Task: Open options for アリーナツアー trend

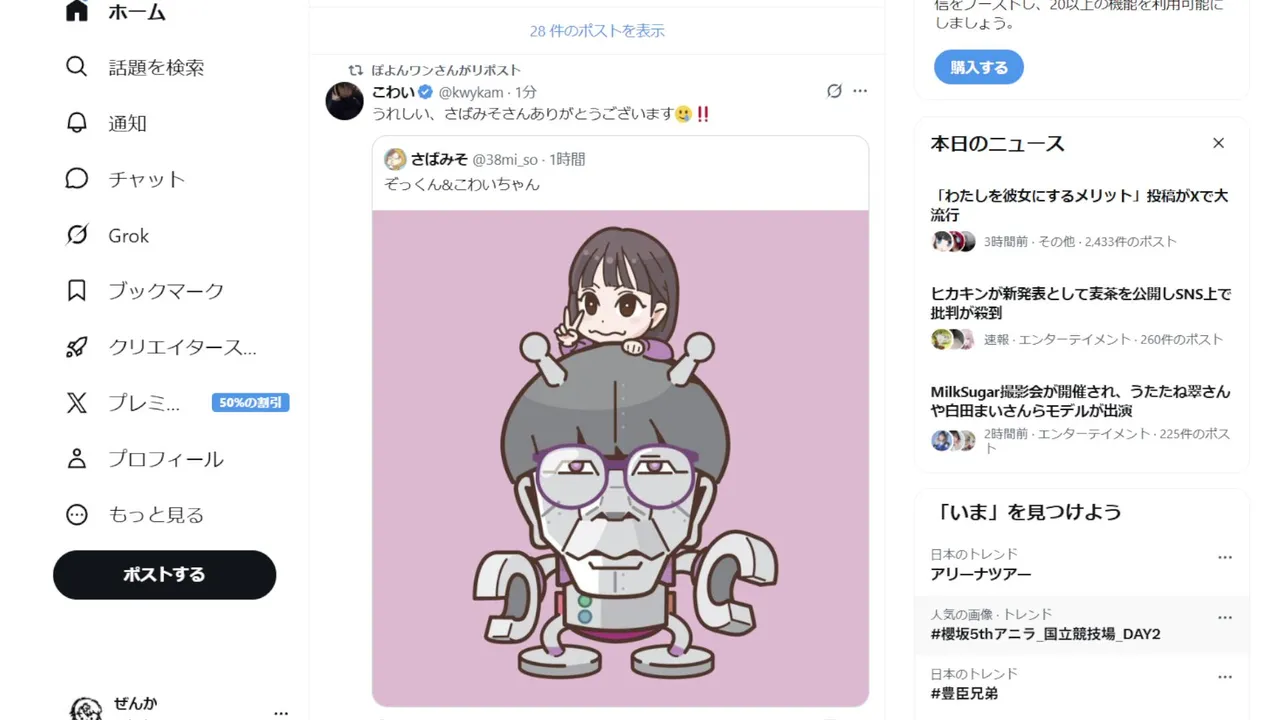Action: click(1225, 557)
